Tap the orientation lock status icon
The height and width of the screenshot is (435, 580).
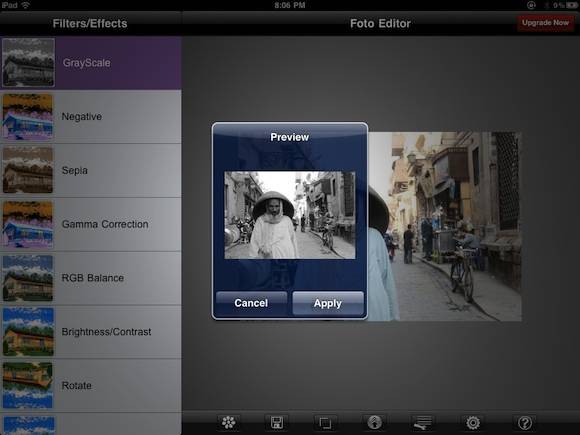531,5
